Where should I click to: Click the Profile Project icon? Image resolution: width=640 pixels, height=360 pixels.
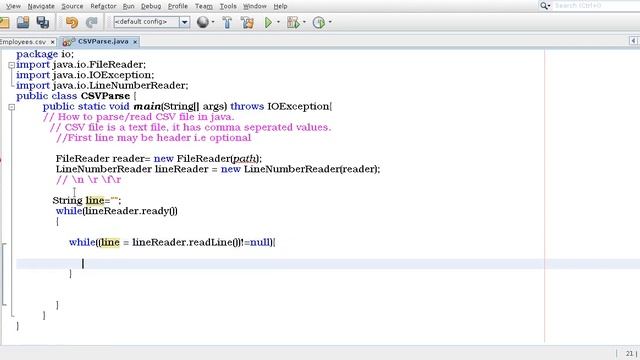tap(319, 22)
